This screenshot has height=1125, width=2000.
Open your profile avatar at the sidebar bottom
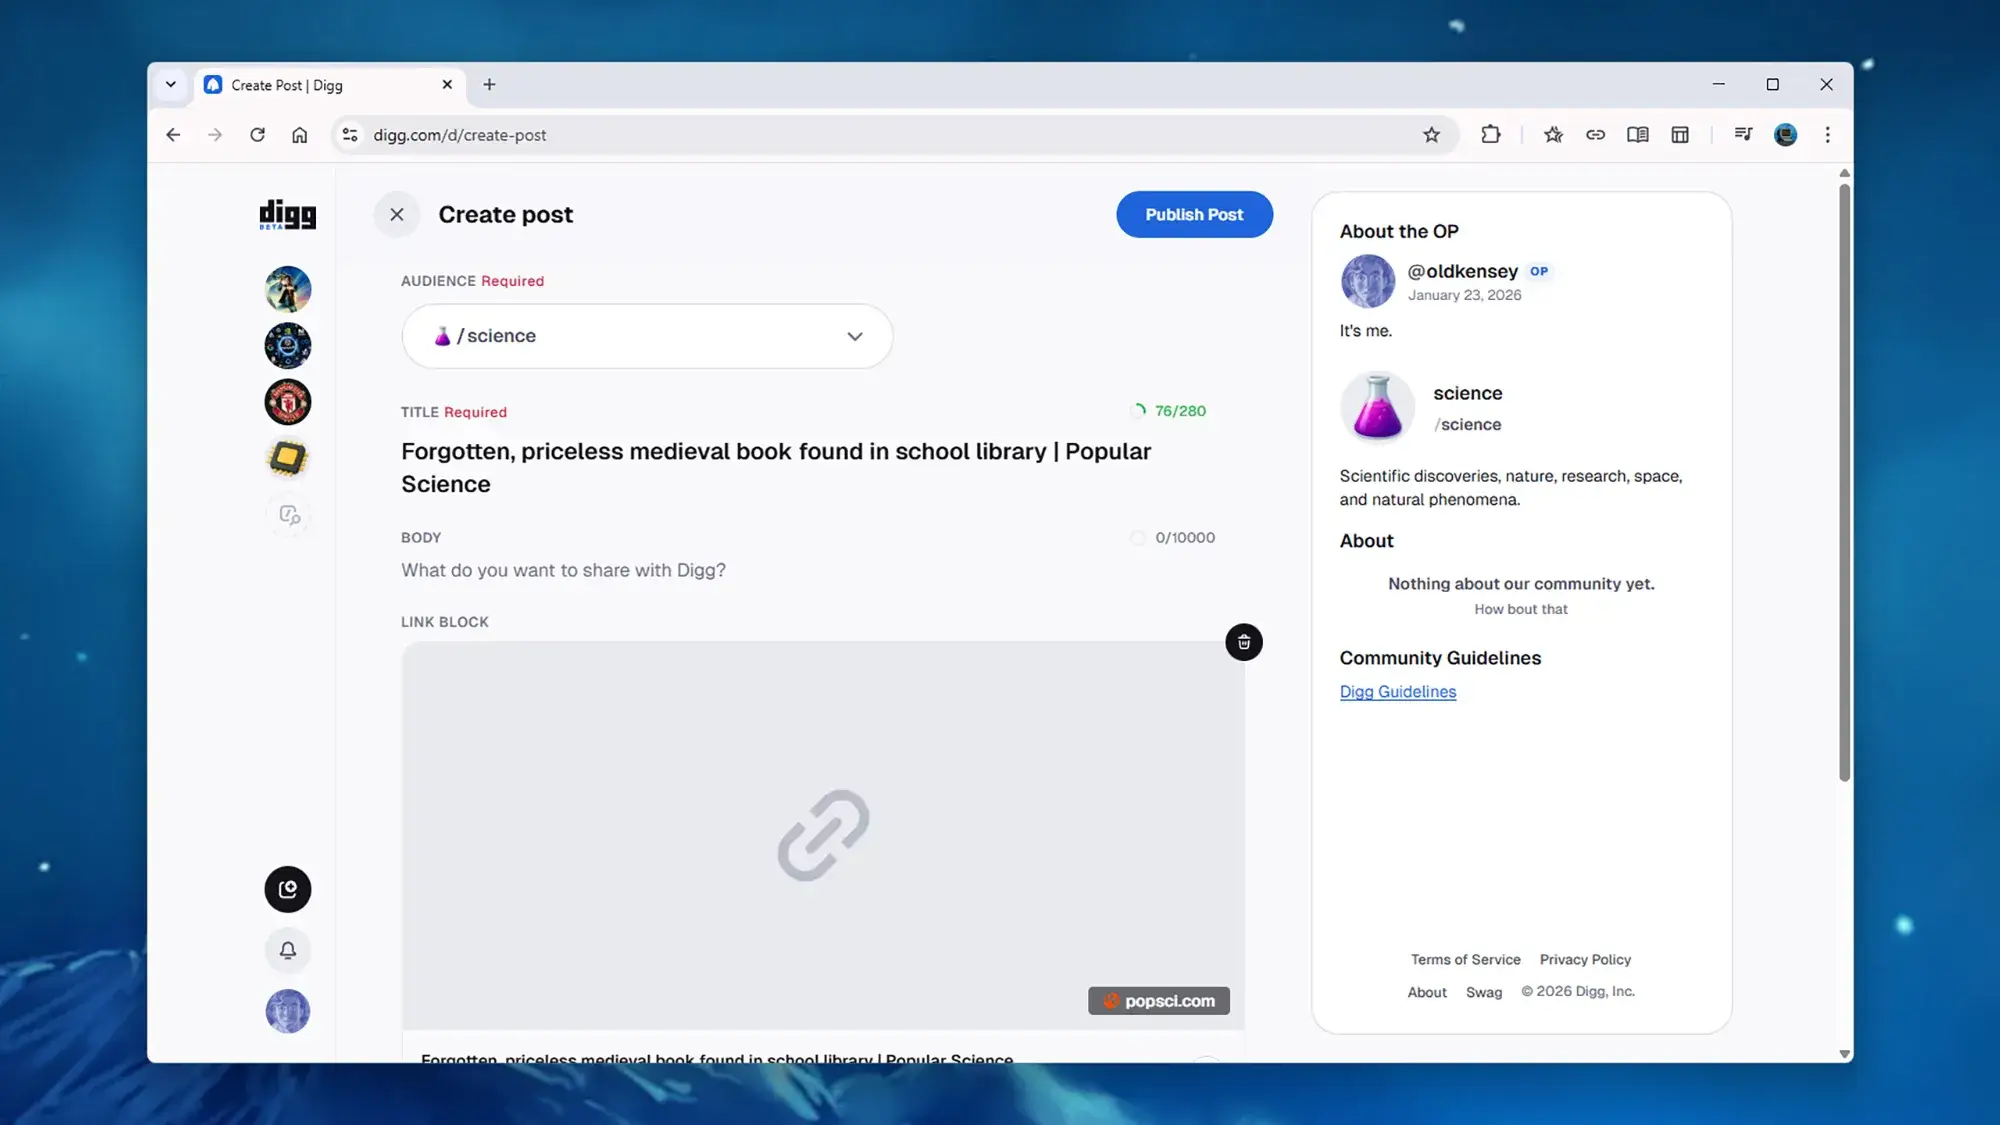tap(287, 1011)
